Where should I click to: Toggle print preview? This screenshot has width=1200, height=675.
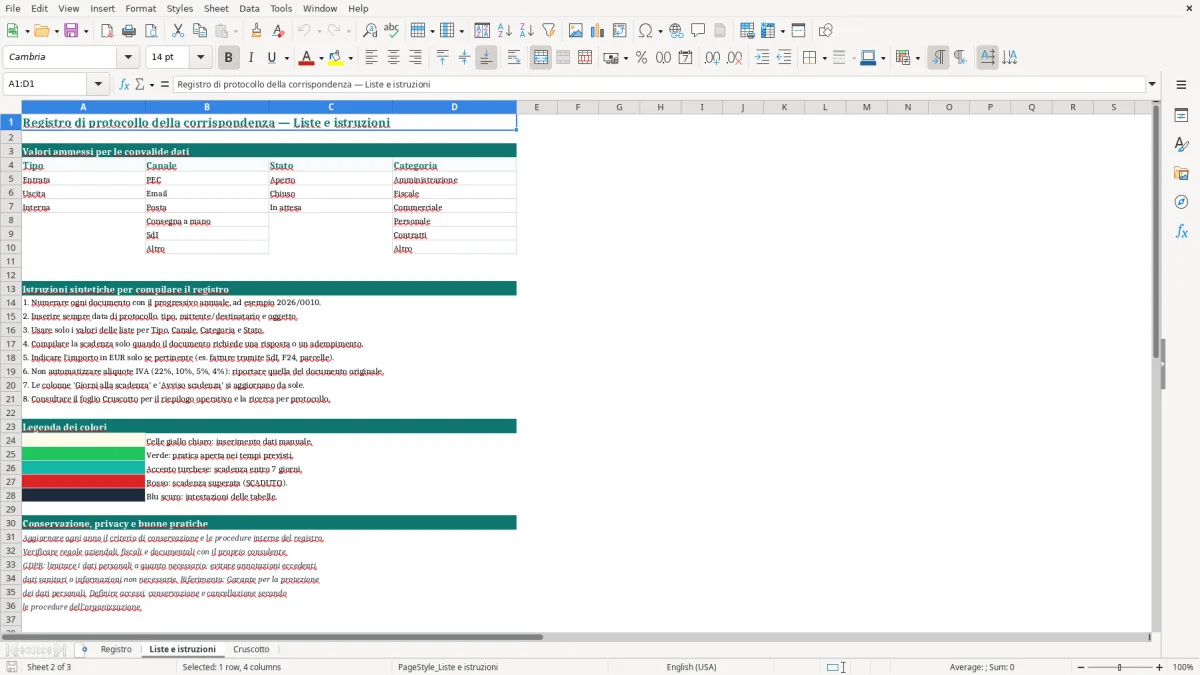point(149,31)
